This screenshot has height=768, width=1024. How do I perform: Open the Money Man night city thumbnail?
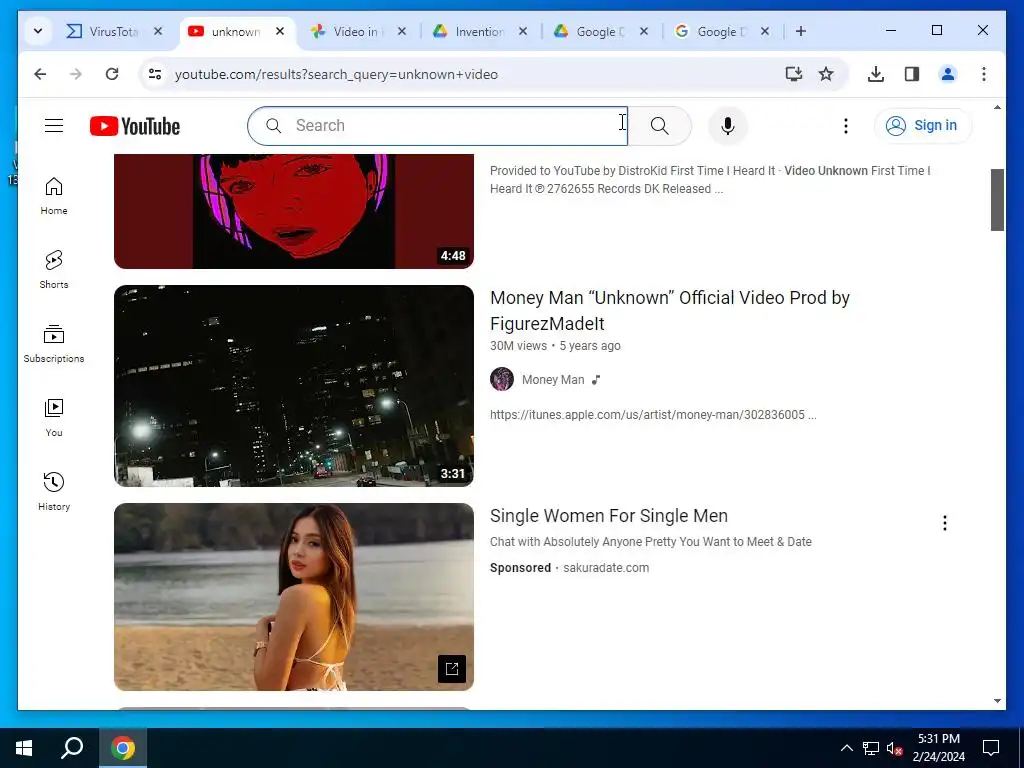[x=294, y=386]
